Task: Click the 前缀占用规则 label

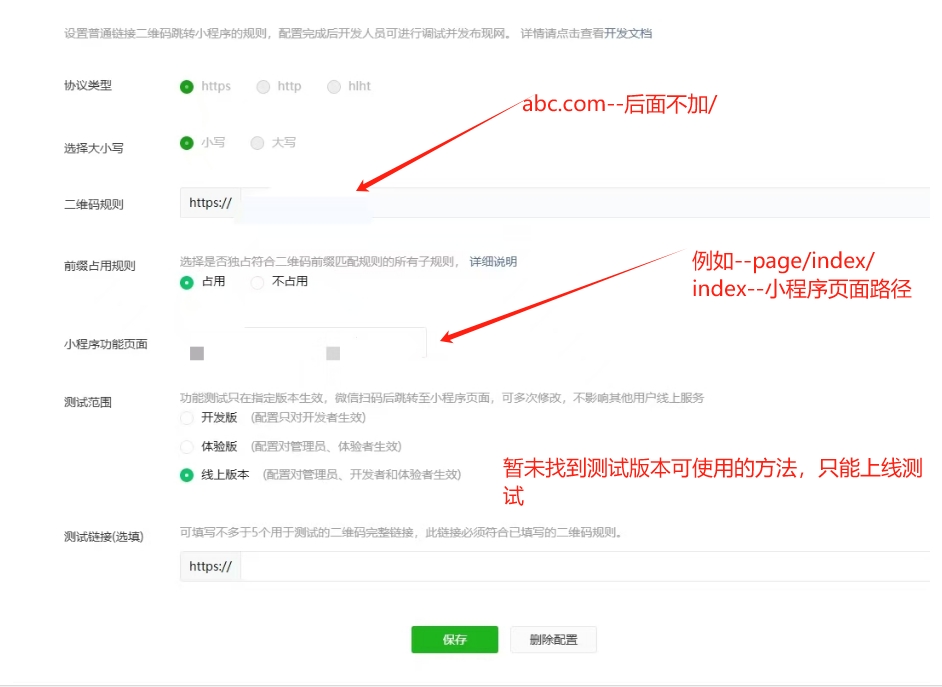Action: pos(100,265)
